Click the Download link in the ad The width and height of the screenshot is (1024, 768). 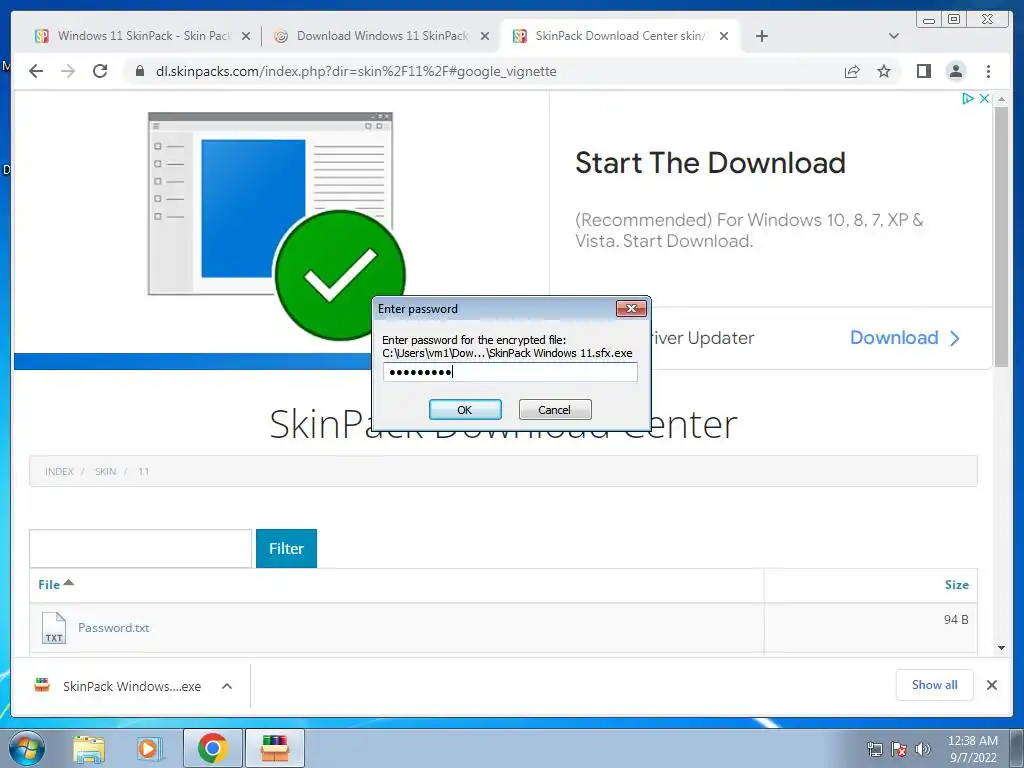coord(904,338)
